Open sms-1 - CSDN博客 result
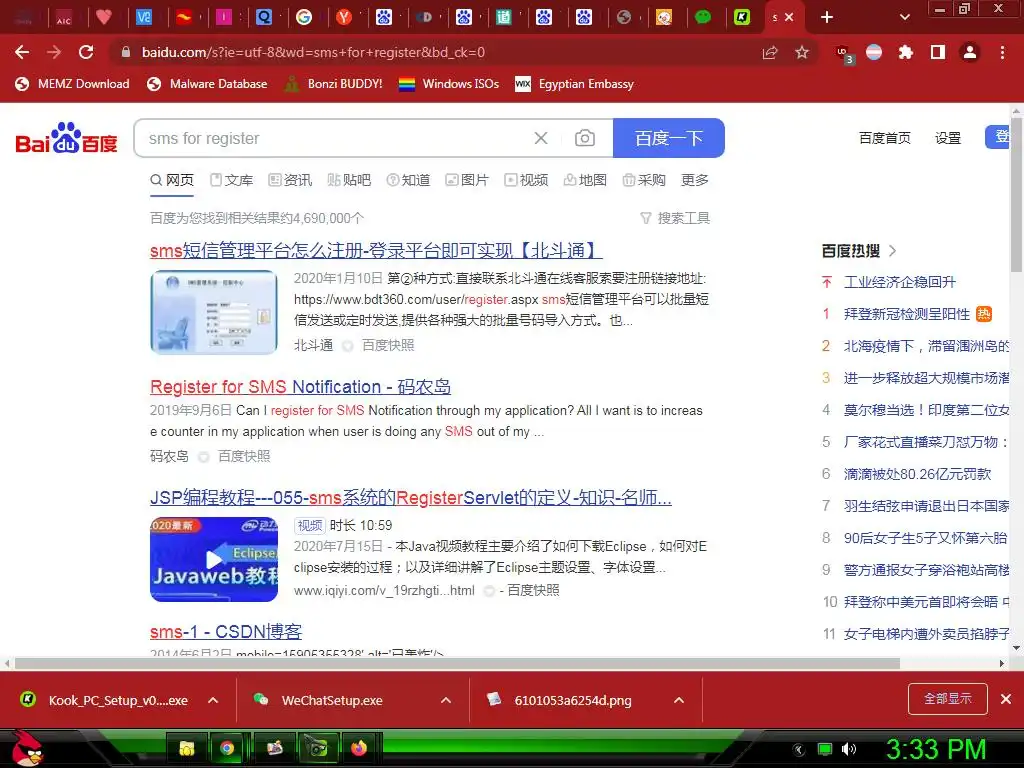 226,632
